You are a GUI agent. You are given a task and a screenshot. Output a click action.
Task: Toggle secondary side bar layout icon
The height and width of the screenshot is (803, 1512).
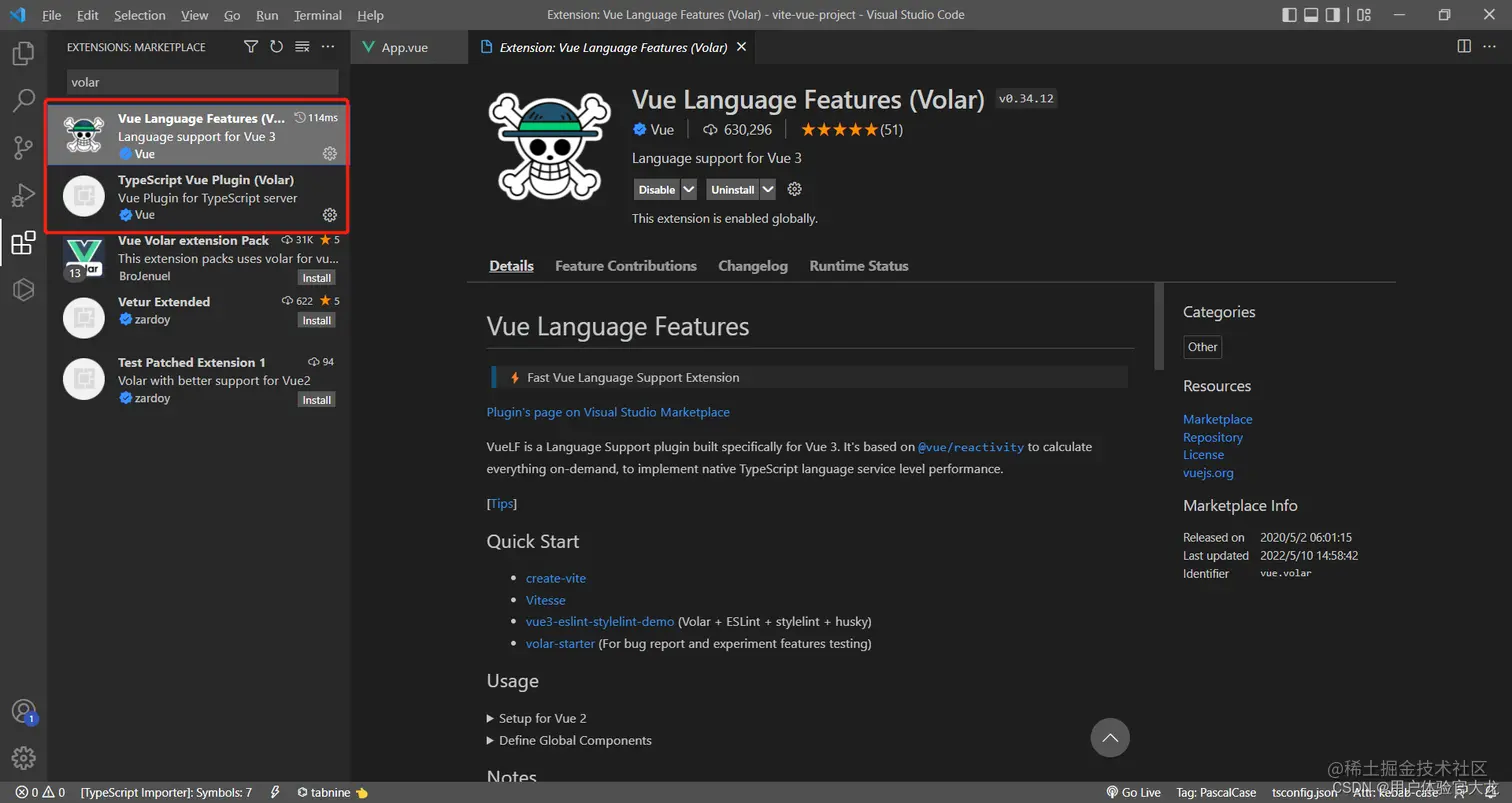[x=1333, y=15]
